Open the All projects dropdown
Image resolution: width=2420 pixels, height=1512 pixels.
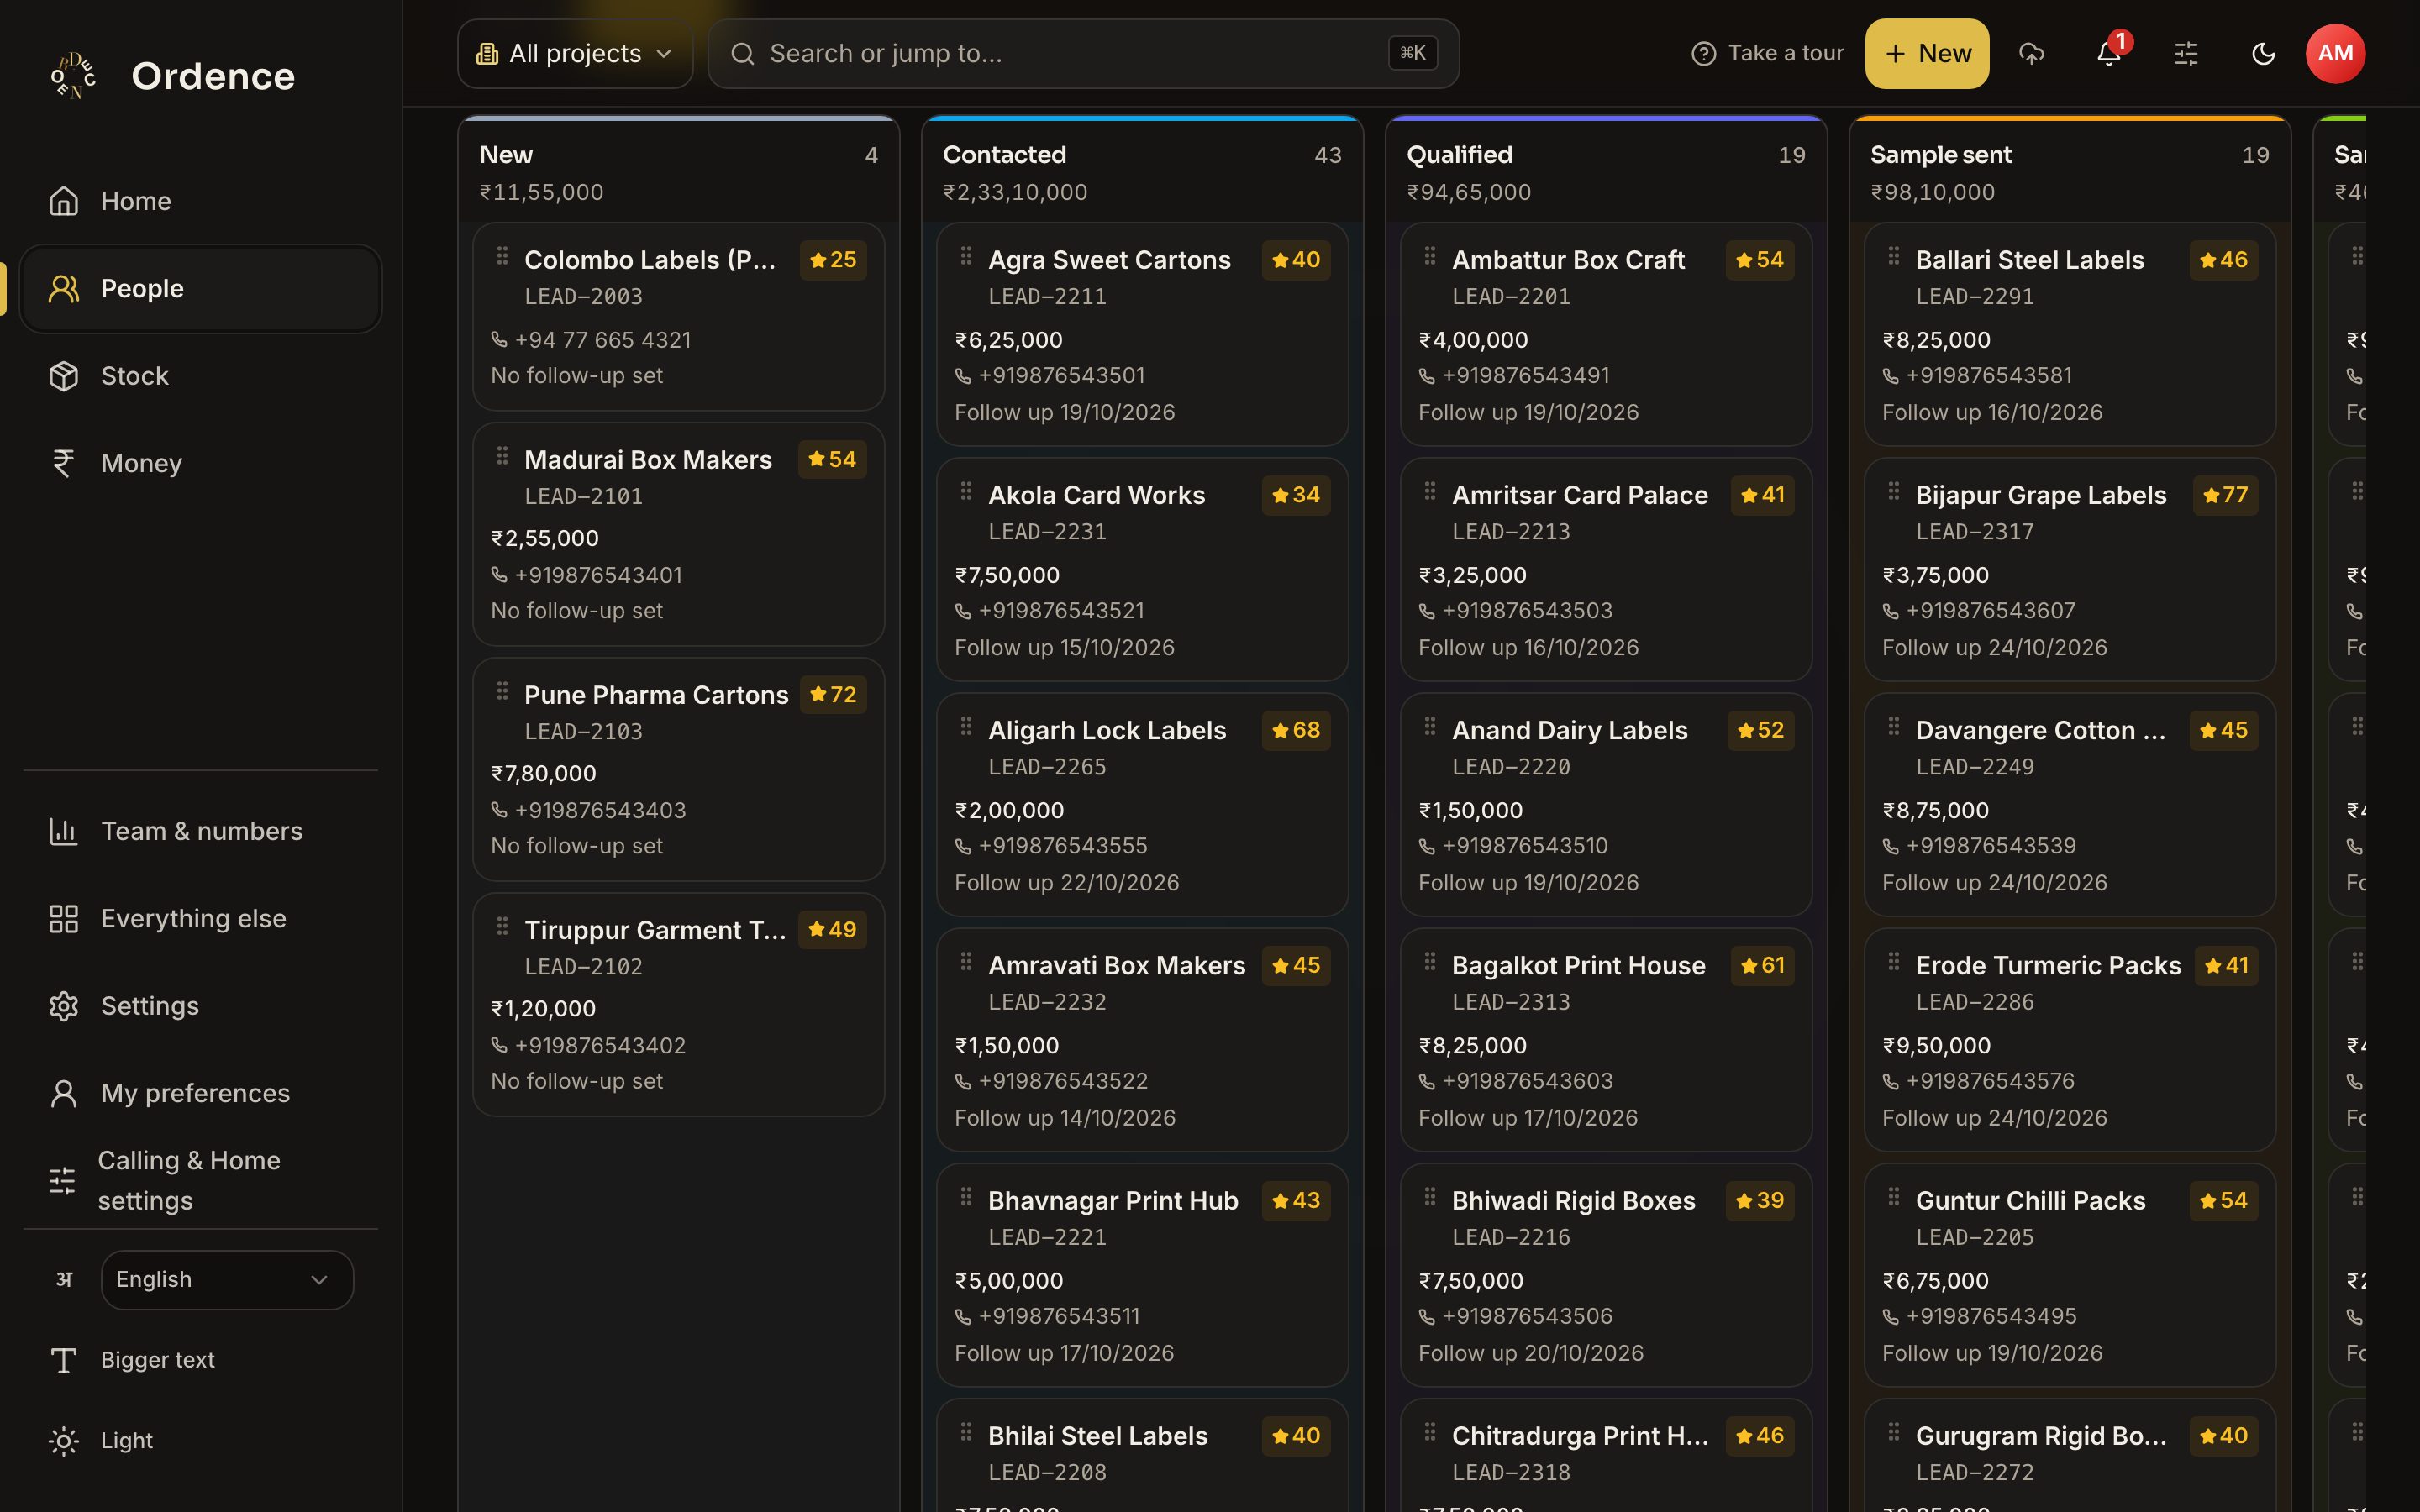click(575, 53)
